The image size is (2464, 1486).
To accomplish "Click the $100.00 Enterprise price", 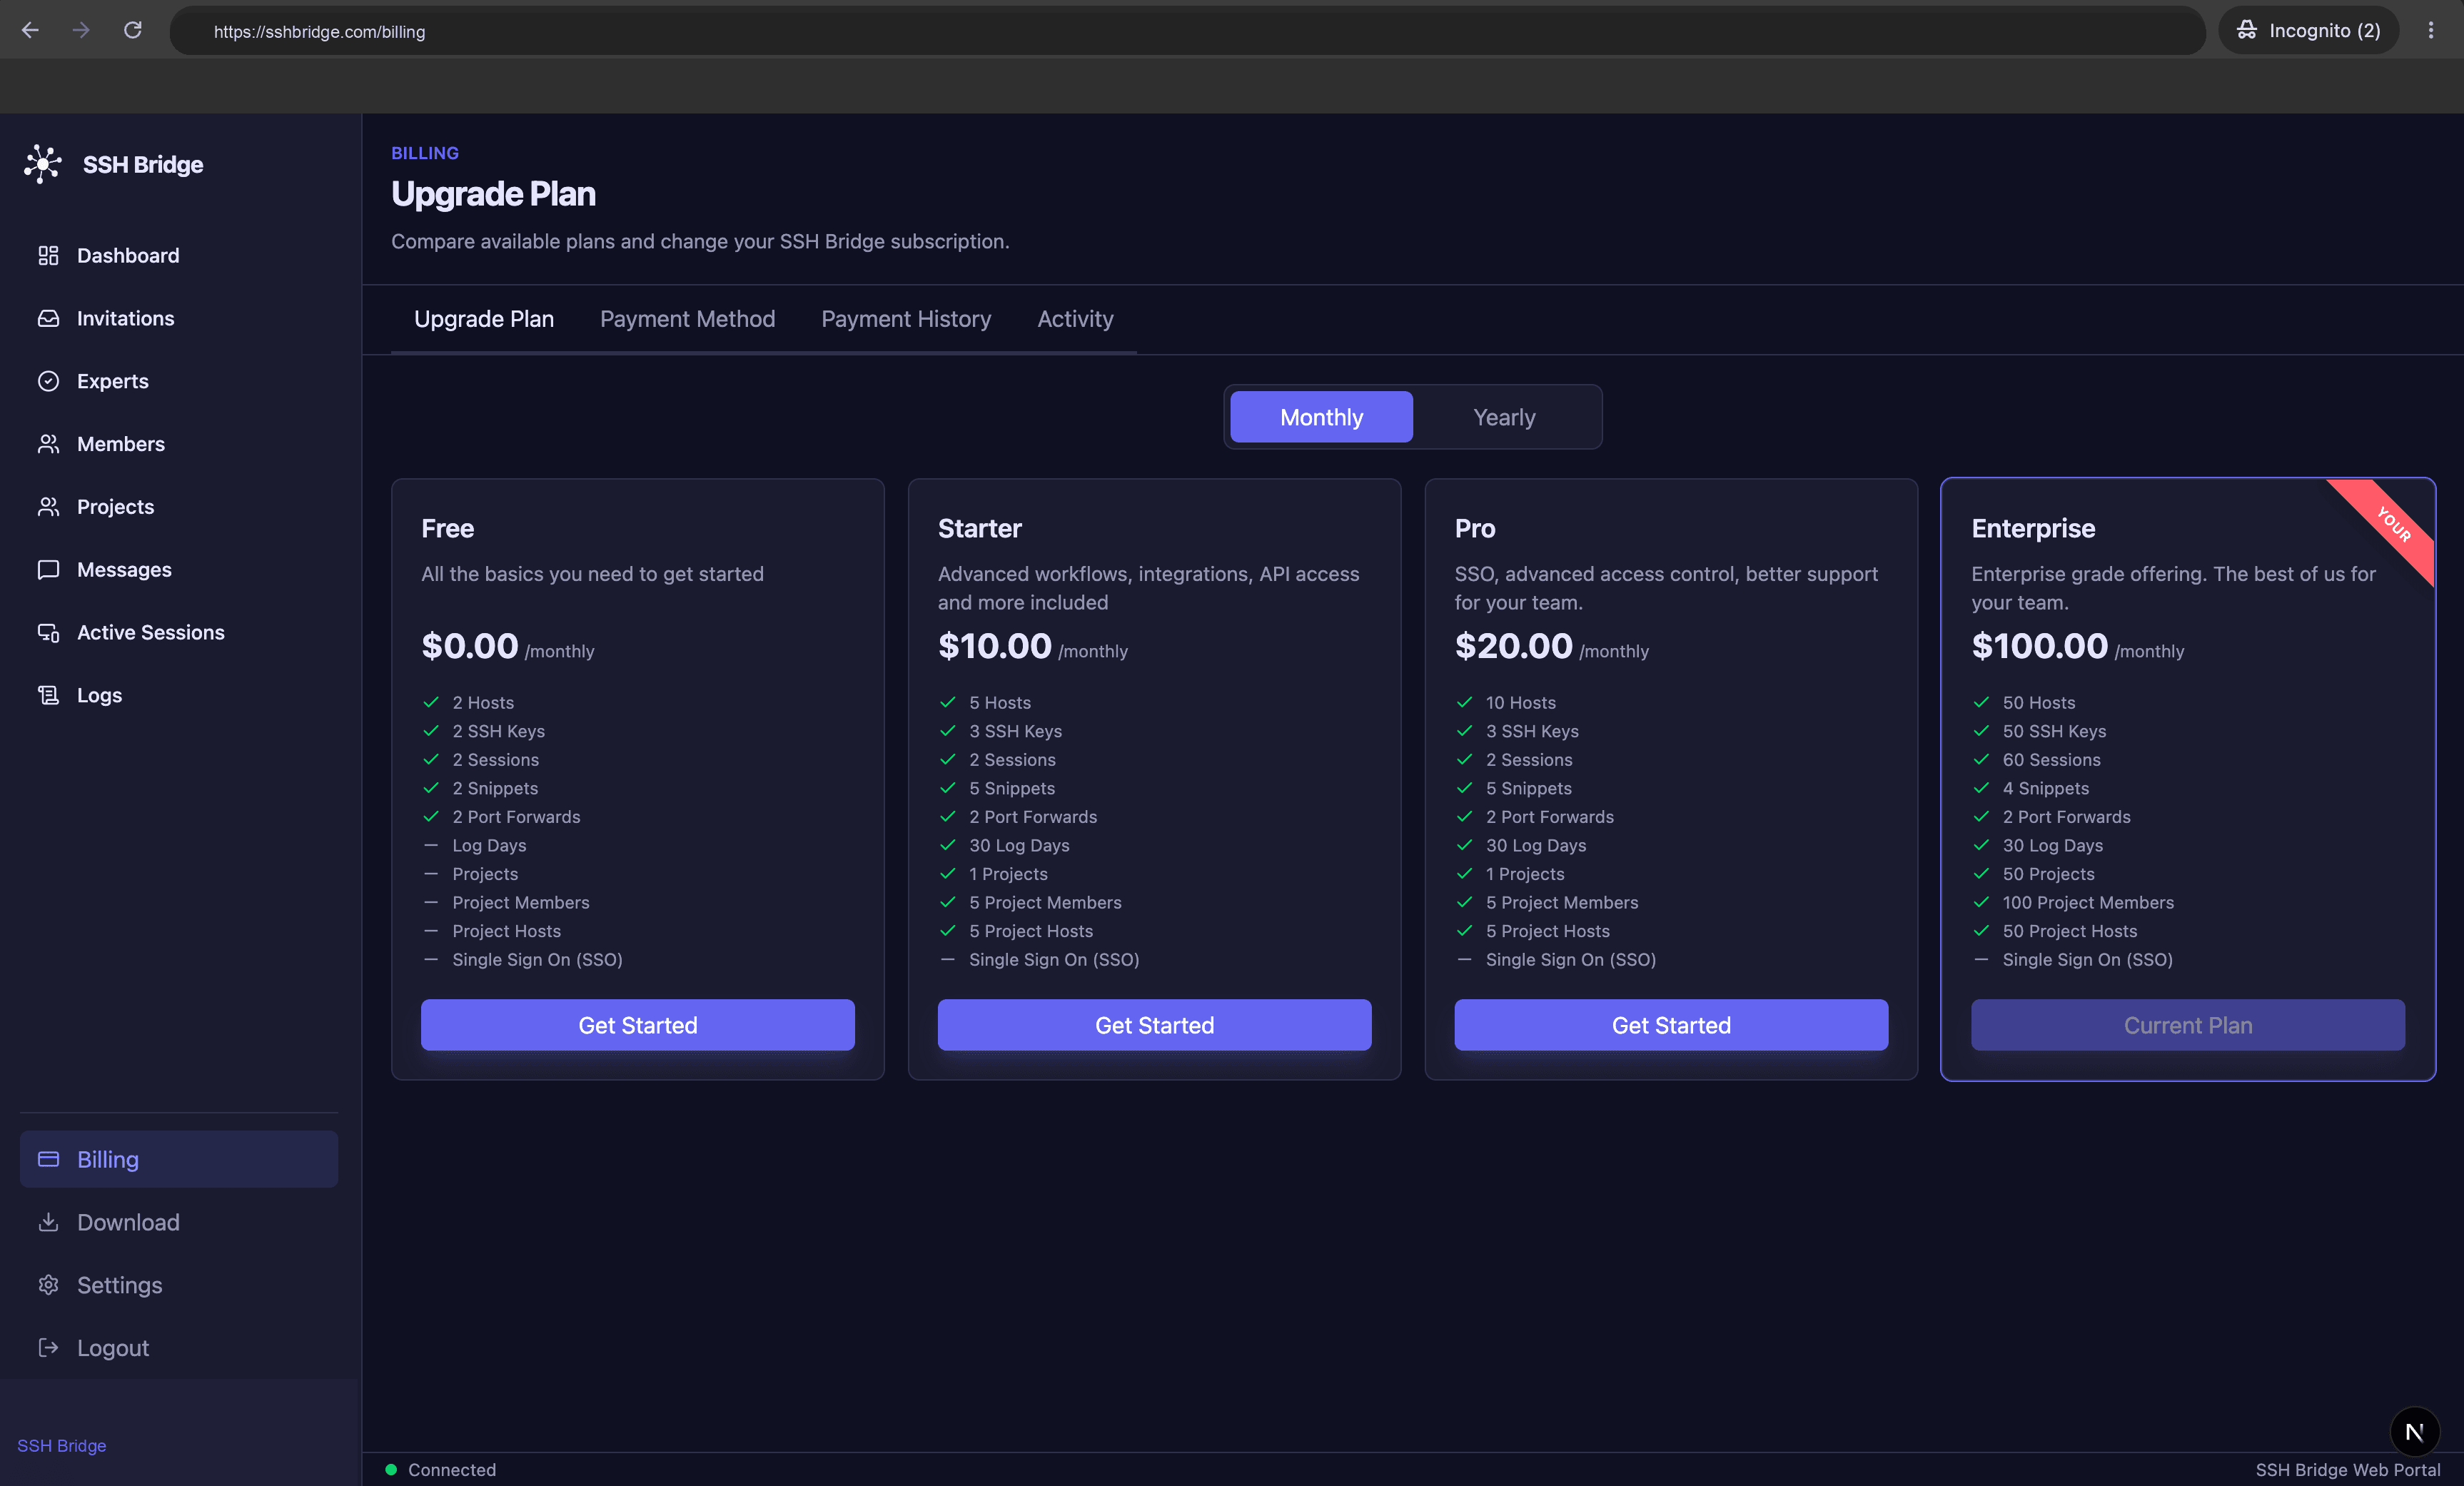I will click(x=2039, y=646).
